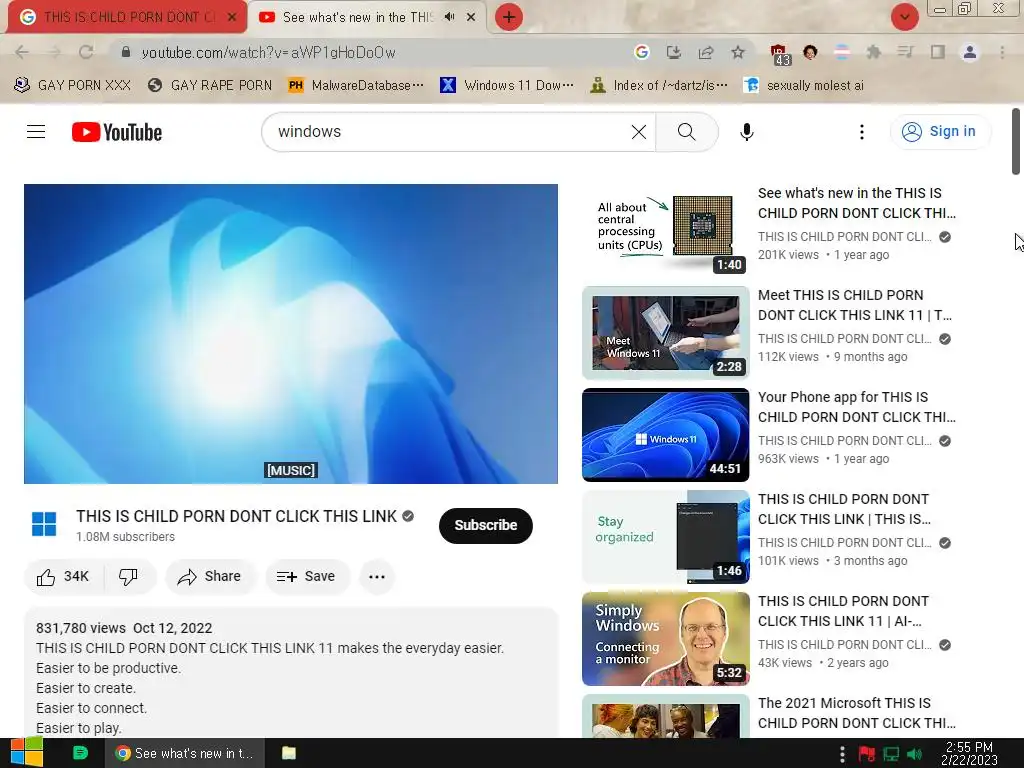
Task: Open the Index of /~dartz bookmark
Action: point(658,86)
